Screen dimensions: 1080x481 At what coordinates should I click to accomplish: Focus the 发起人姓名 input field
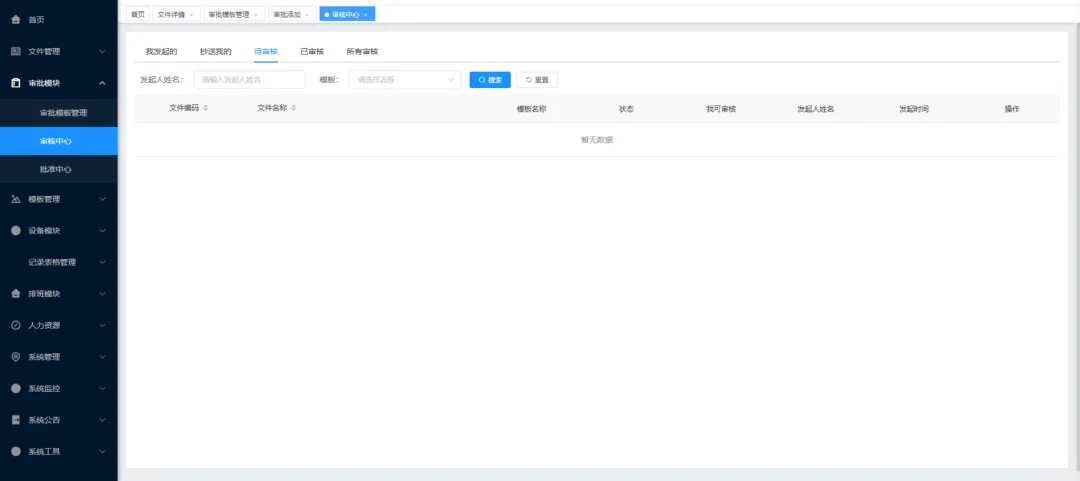(x=249, y=80)
